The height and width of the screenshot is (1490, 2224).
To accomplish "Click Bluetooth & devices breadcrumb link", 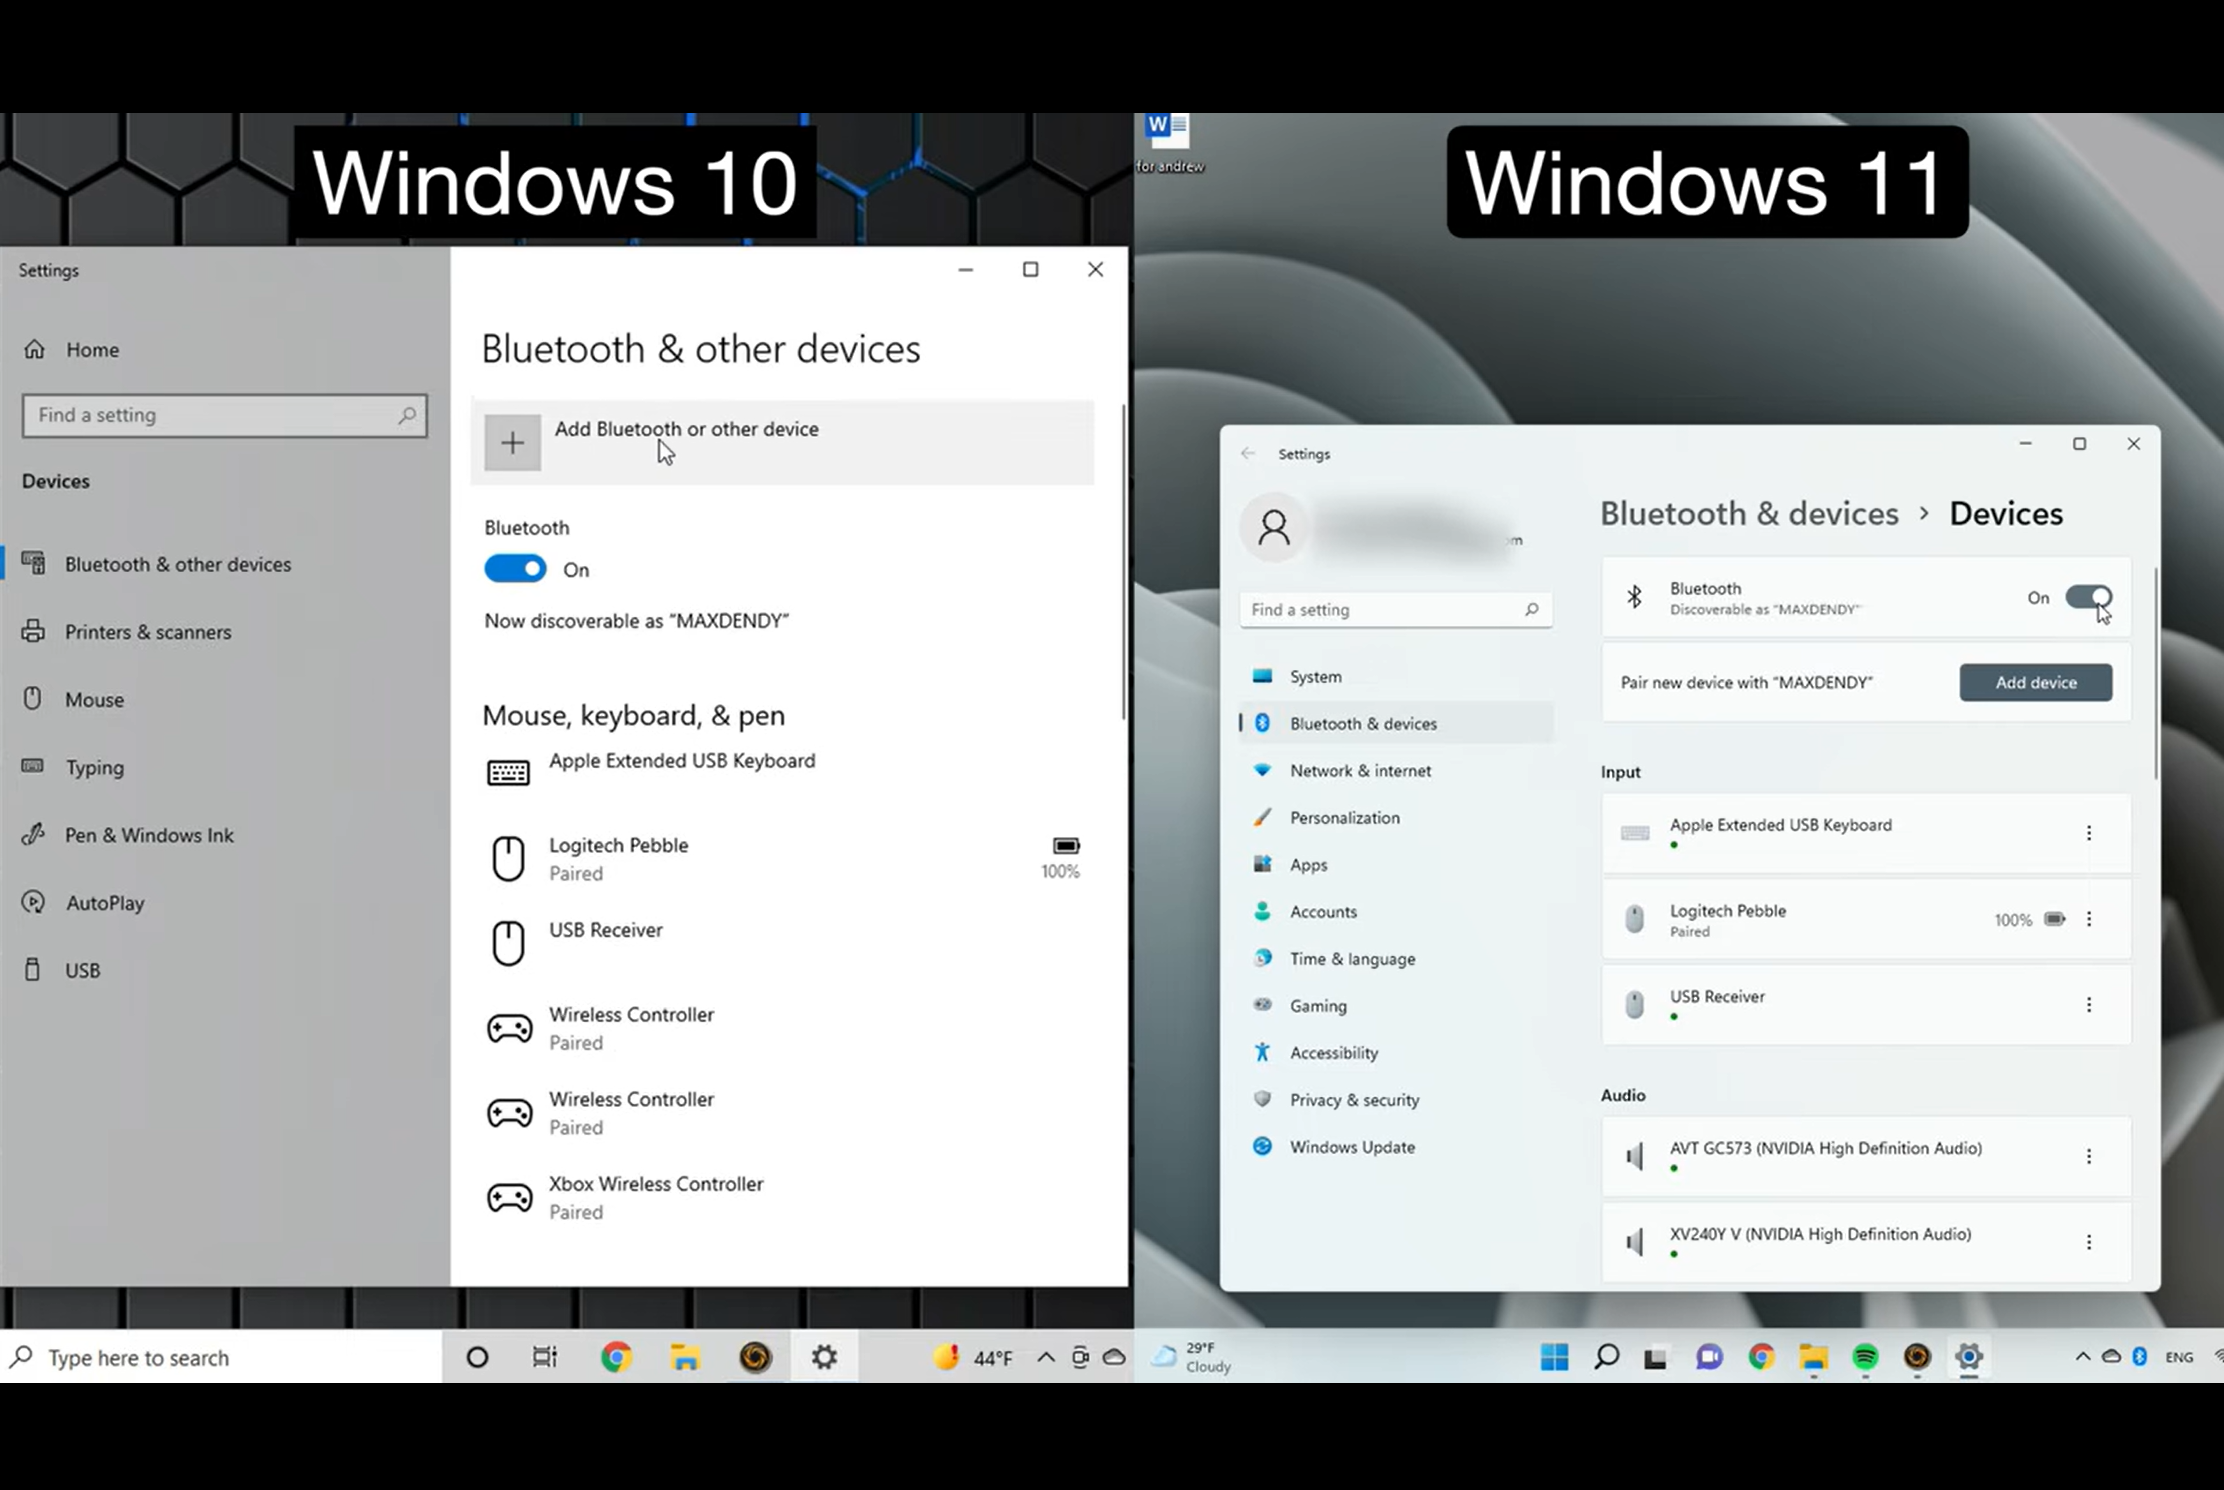I will [x=1749, y=513].
